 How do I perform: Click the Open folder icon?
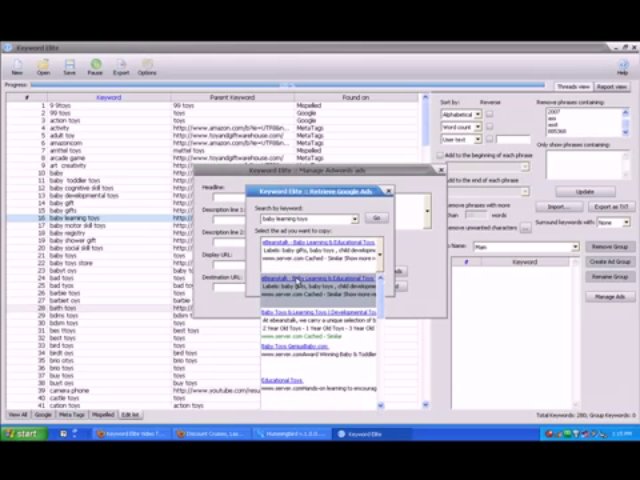click(x=43, y=66)
